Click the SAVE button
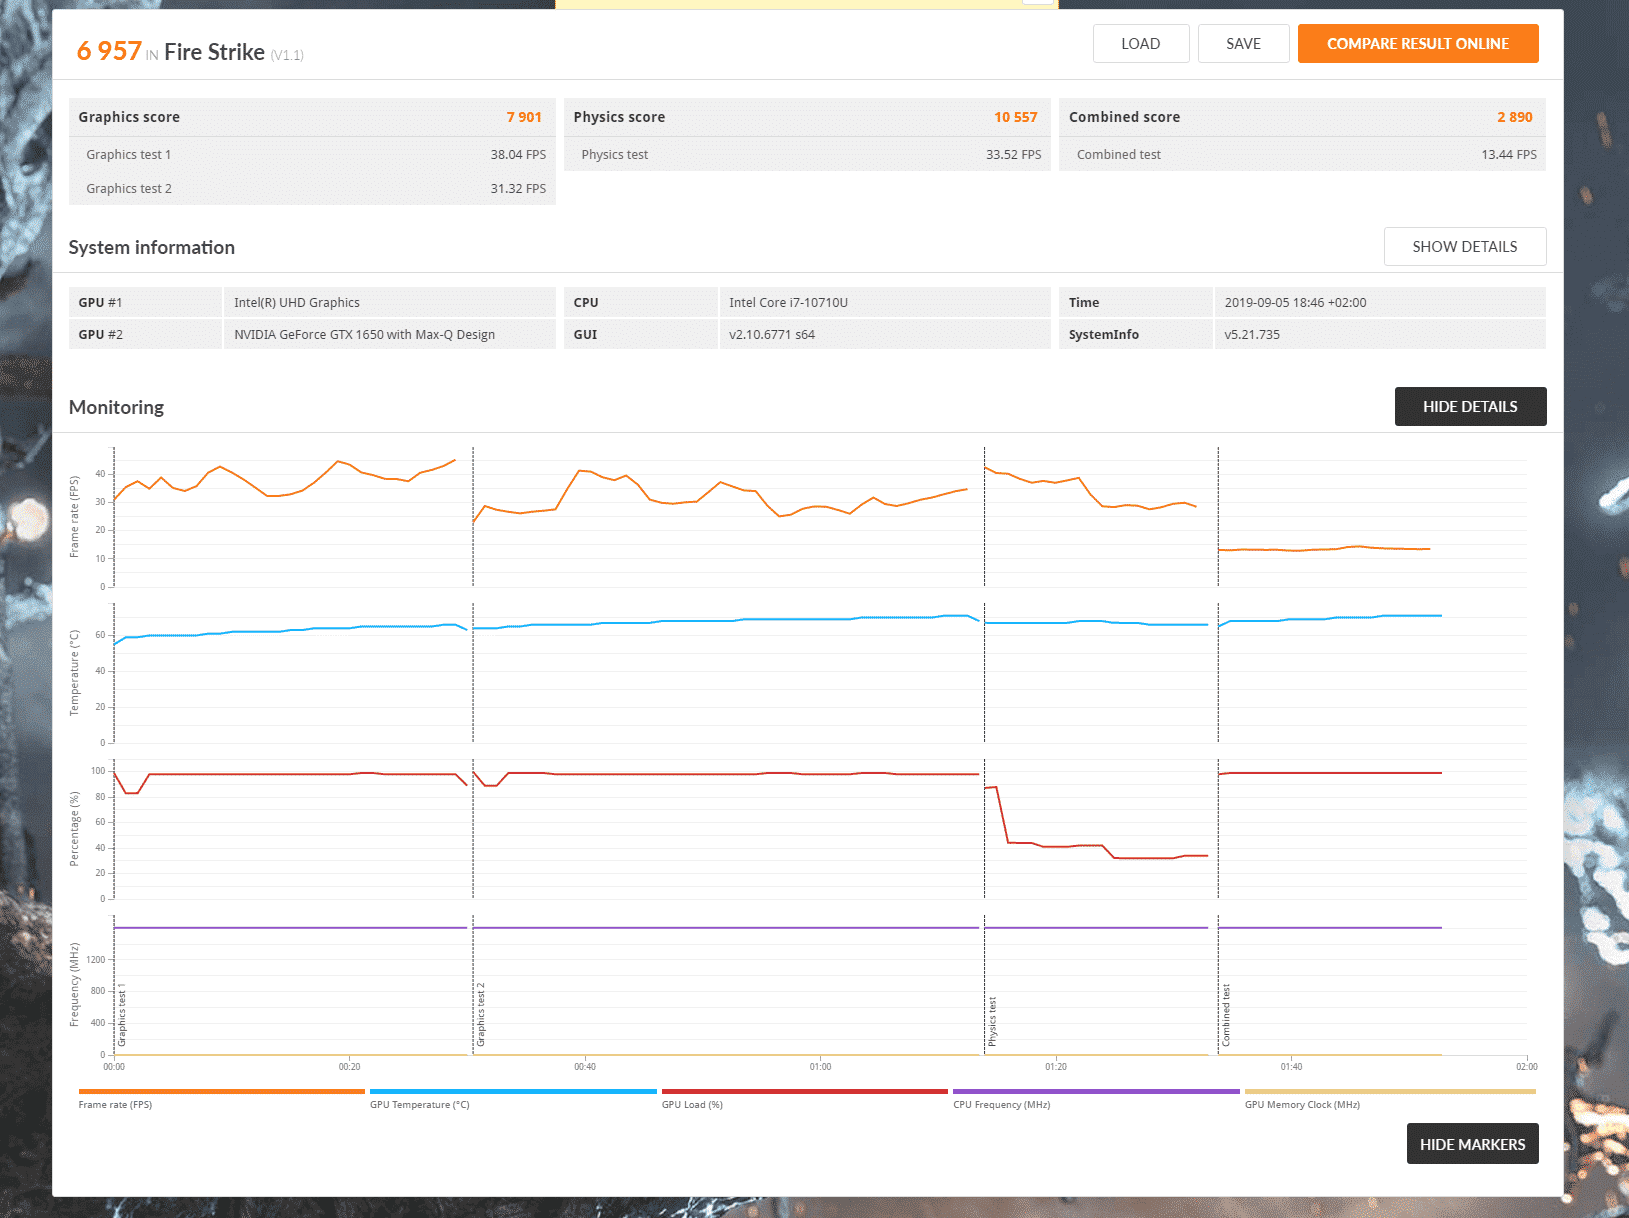This screenshot has width=1629, height=1218. (1243, 44)
